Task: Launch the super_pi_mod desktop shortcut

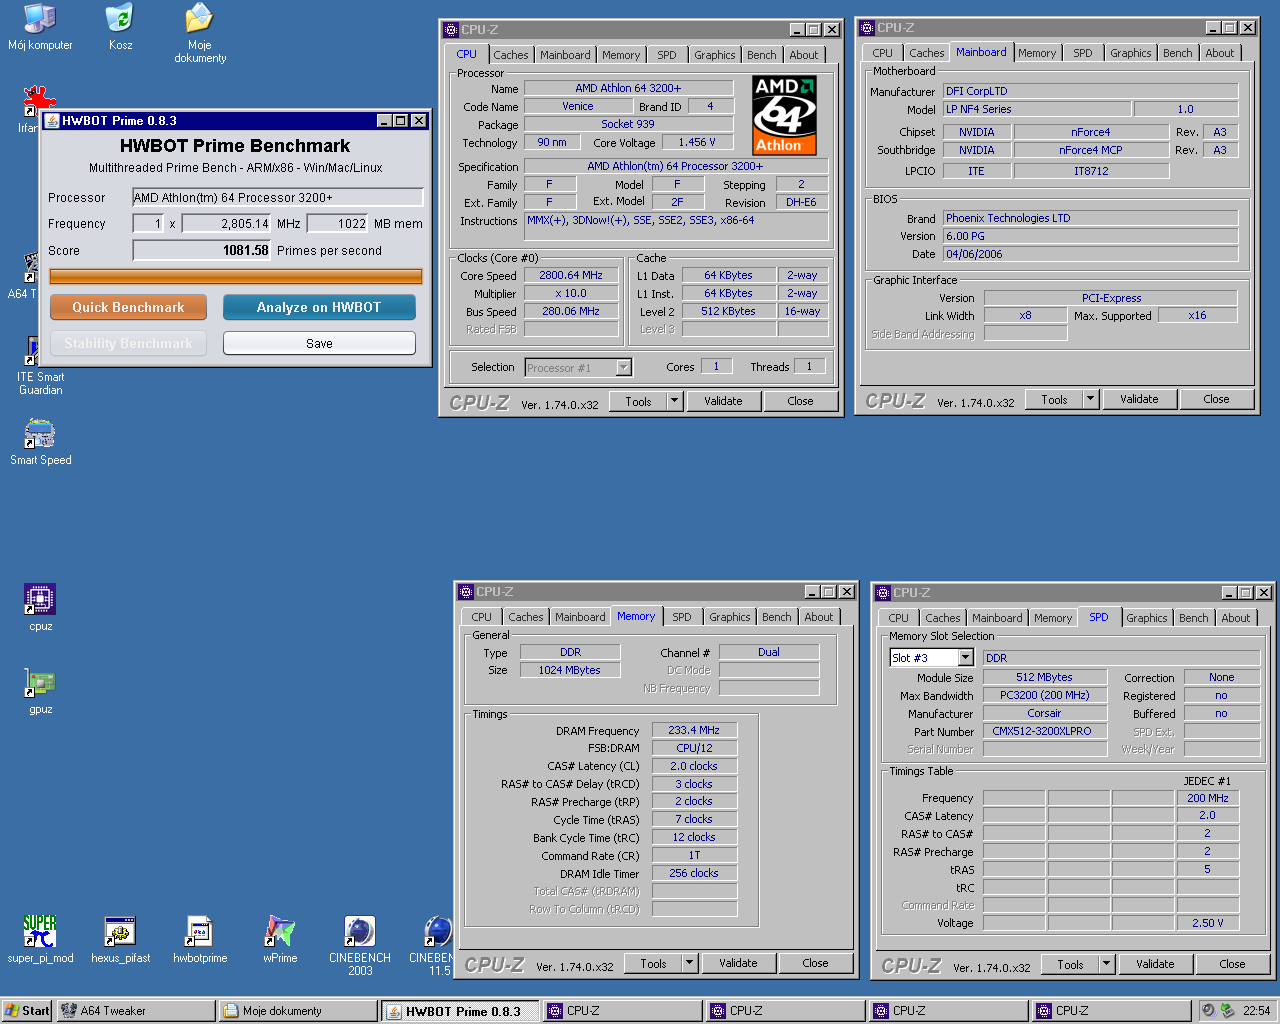Action: point(40,940)
